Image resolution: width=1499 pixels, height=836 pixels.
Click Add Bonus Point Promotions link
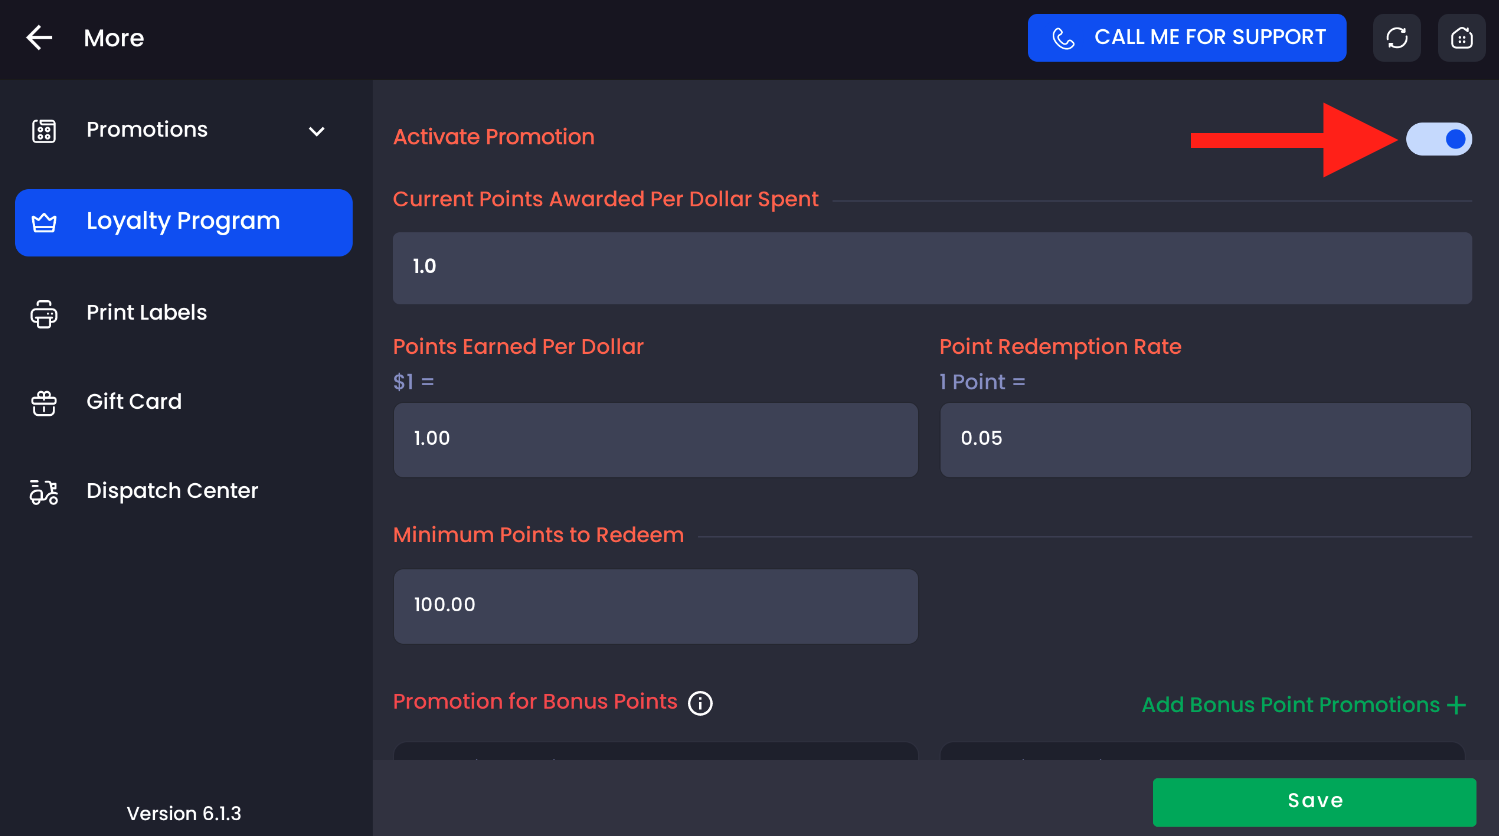tap(1303, 705)
